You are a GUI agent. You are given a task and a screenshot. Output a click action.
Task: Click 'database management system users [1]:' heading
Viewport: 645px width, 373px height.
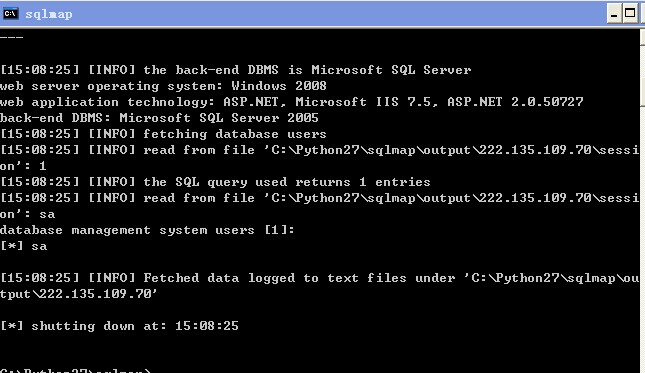147,230
